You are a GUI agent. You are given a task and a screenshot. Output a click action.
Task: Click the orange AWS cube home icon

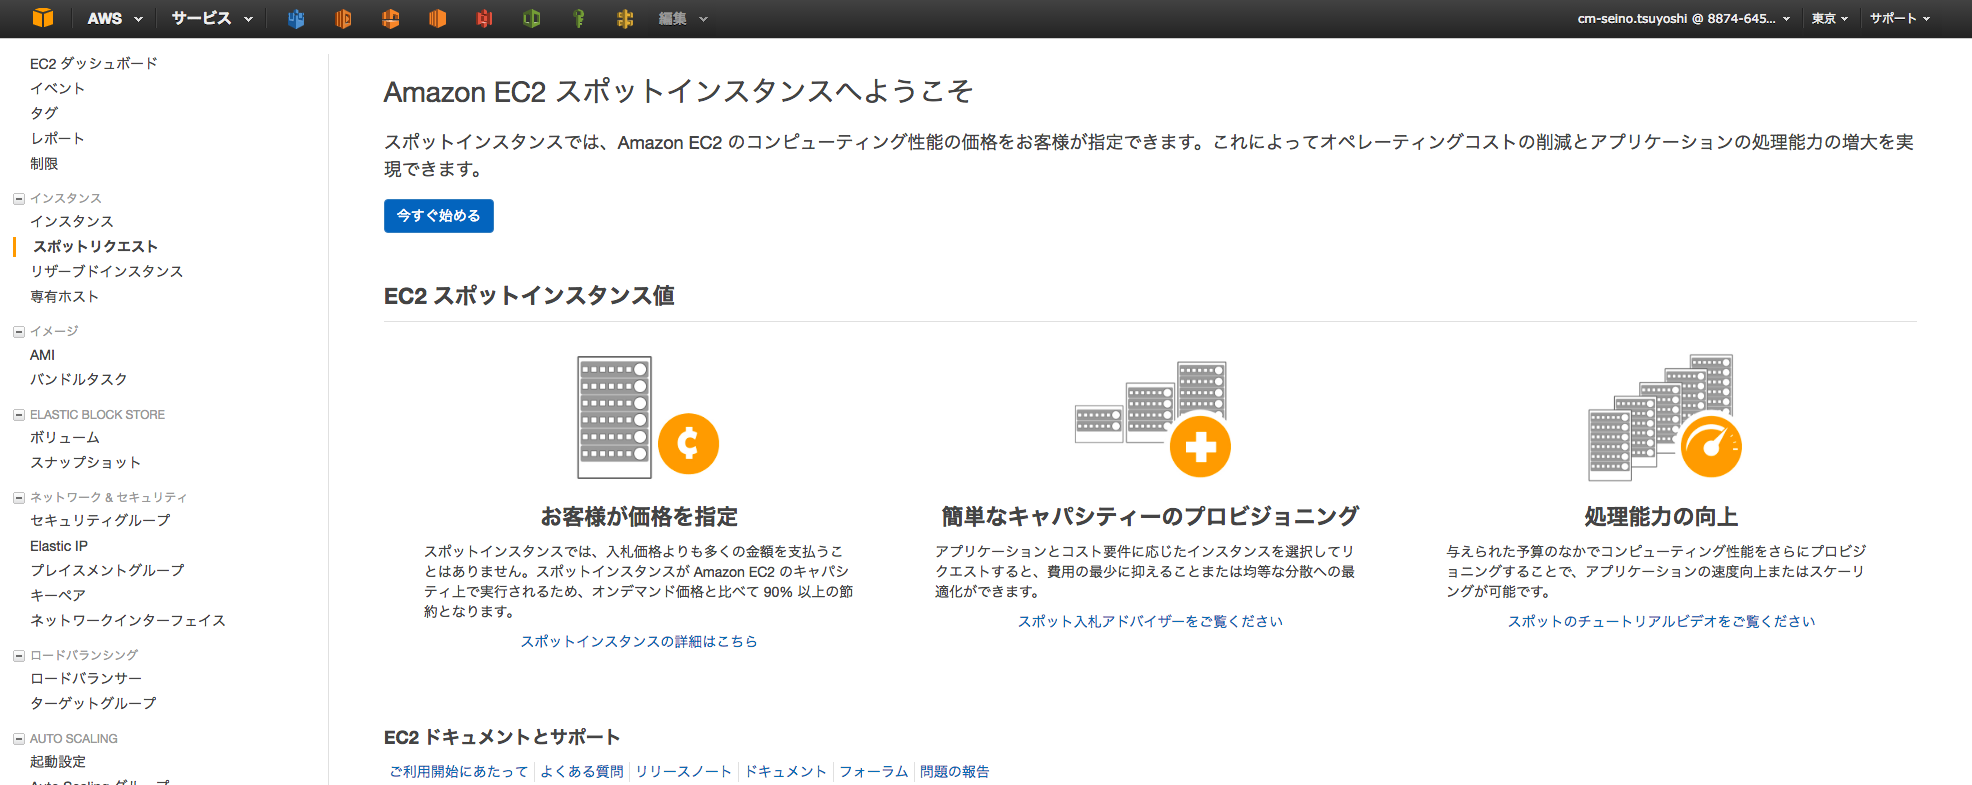pyautogui.click(x=43, y=18)
